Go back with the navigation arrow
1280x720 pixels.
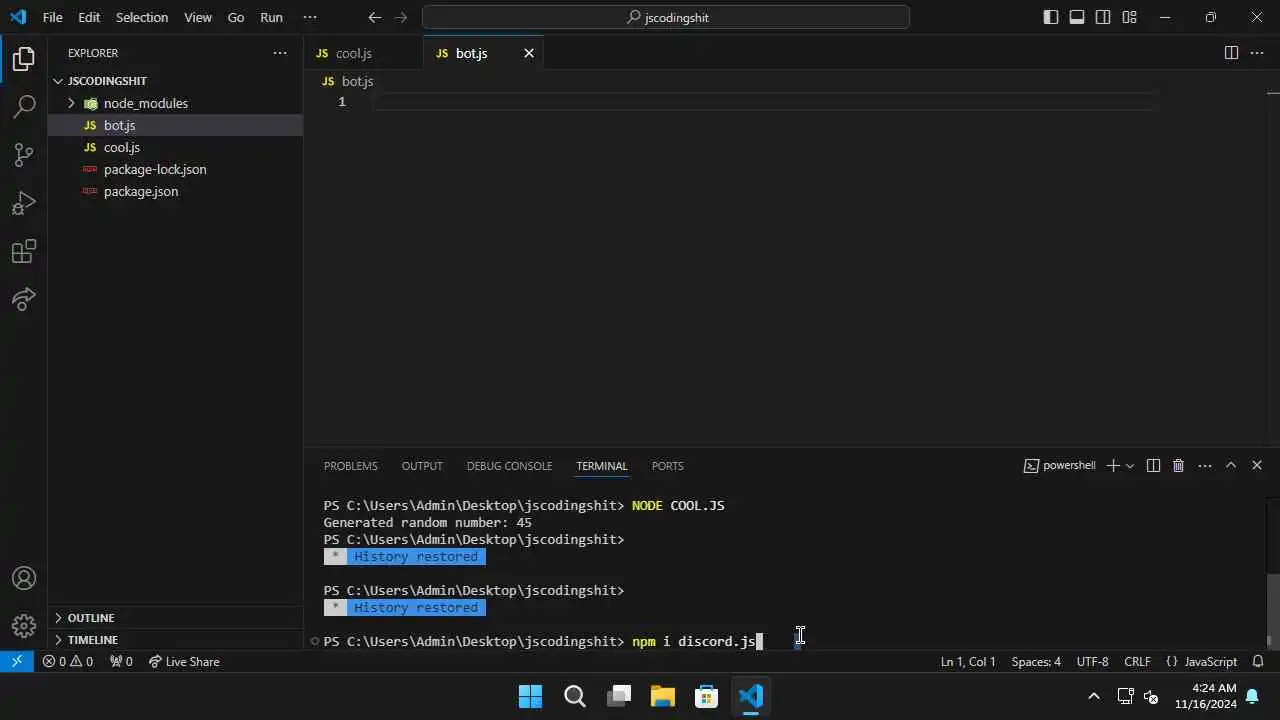[x=375, y=17]
